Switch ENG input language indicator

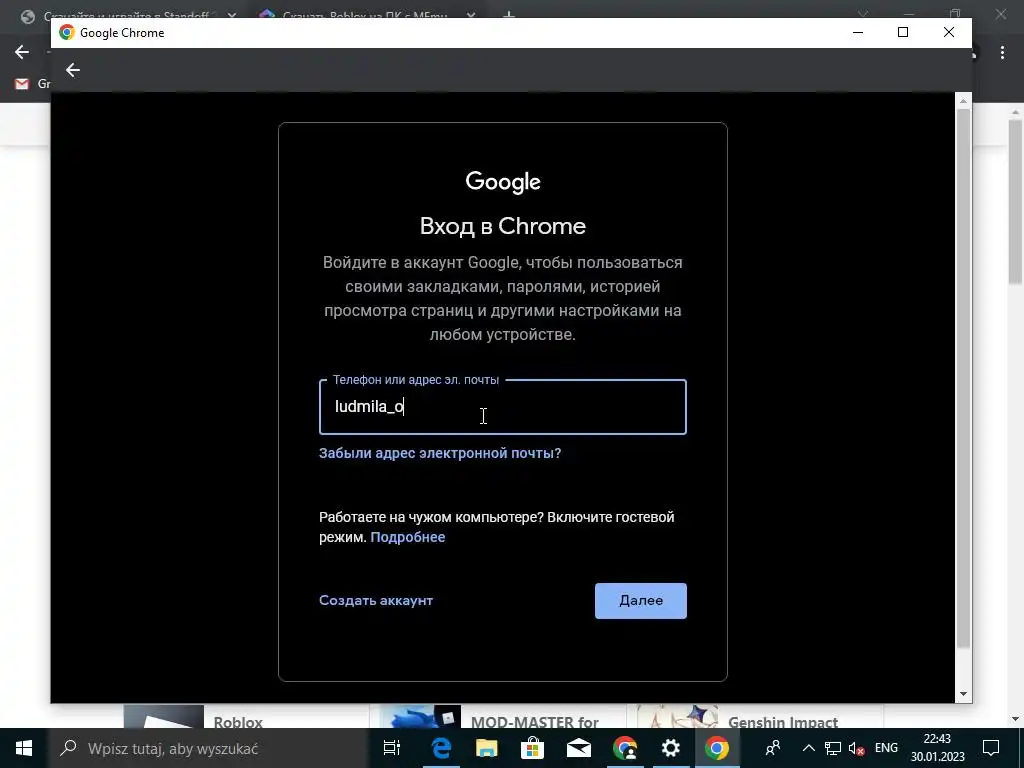(x=886, y=748)
